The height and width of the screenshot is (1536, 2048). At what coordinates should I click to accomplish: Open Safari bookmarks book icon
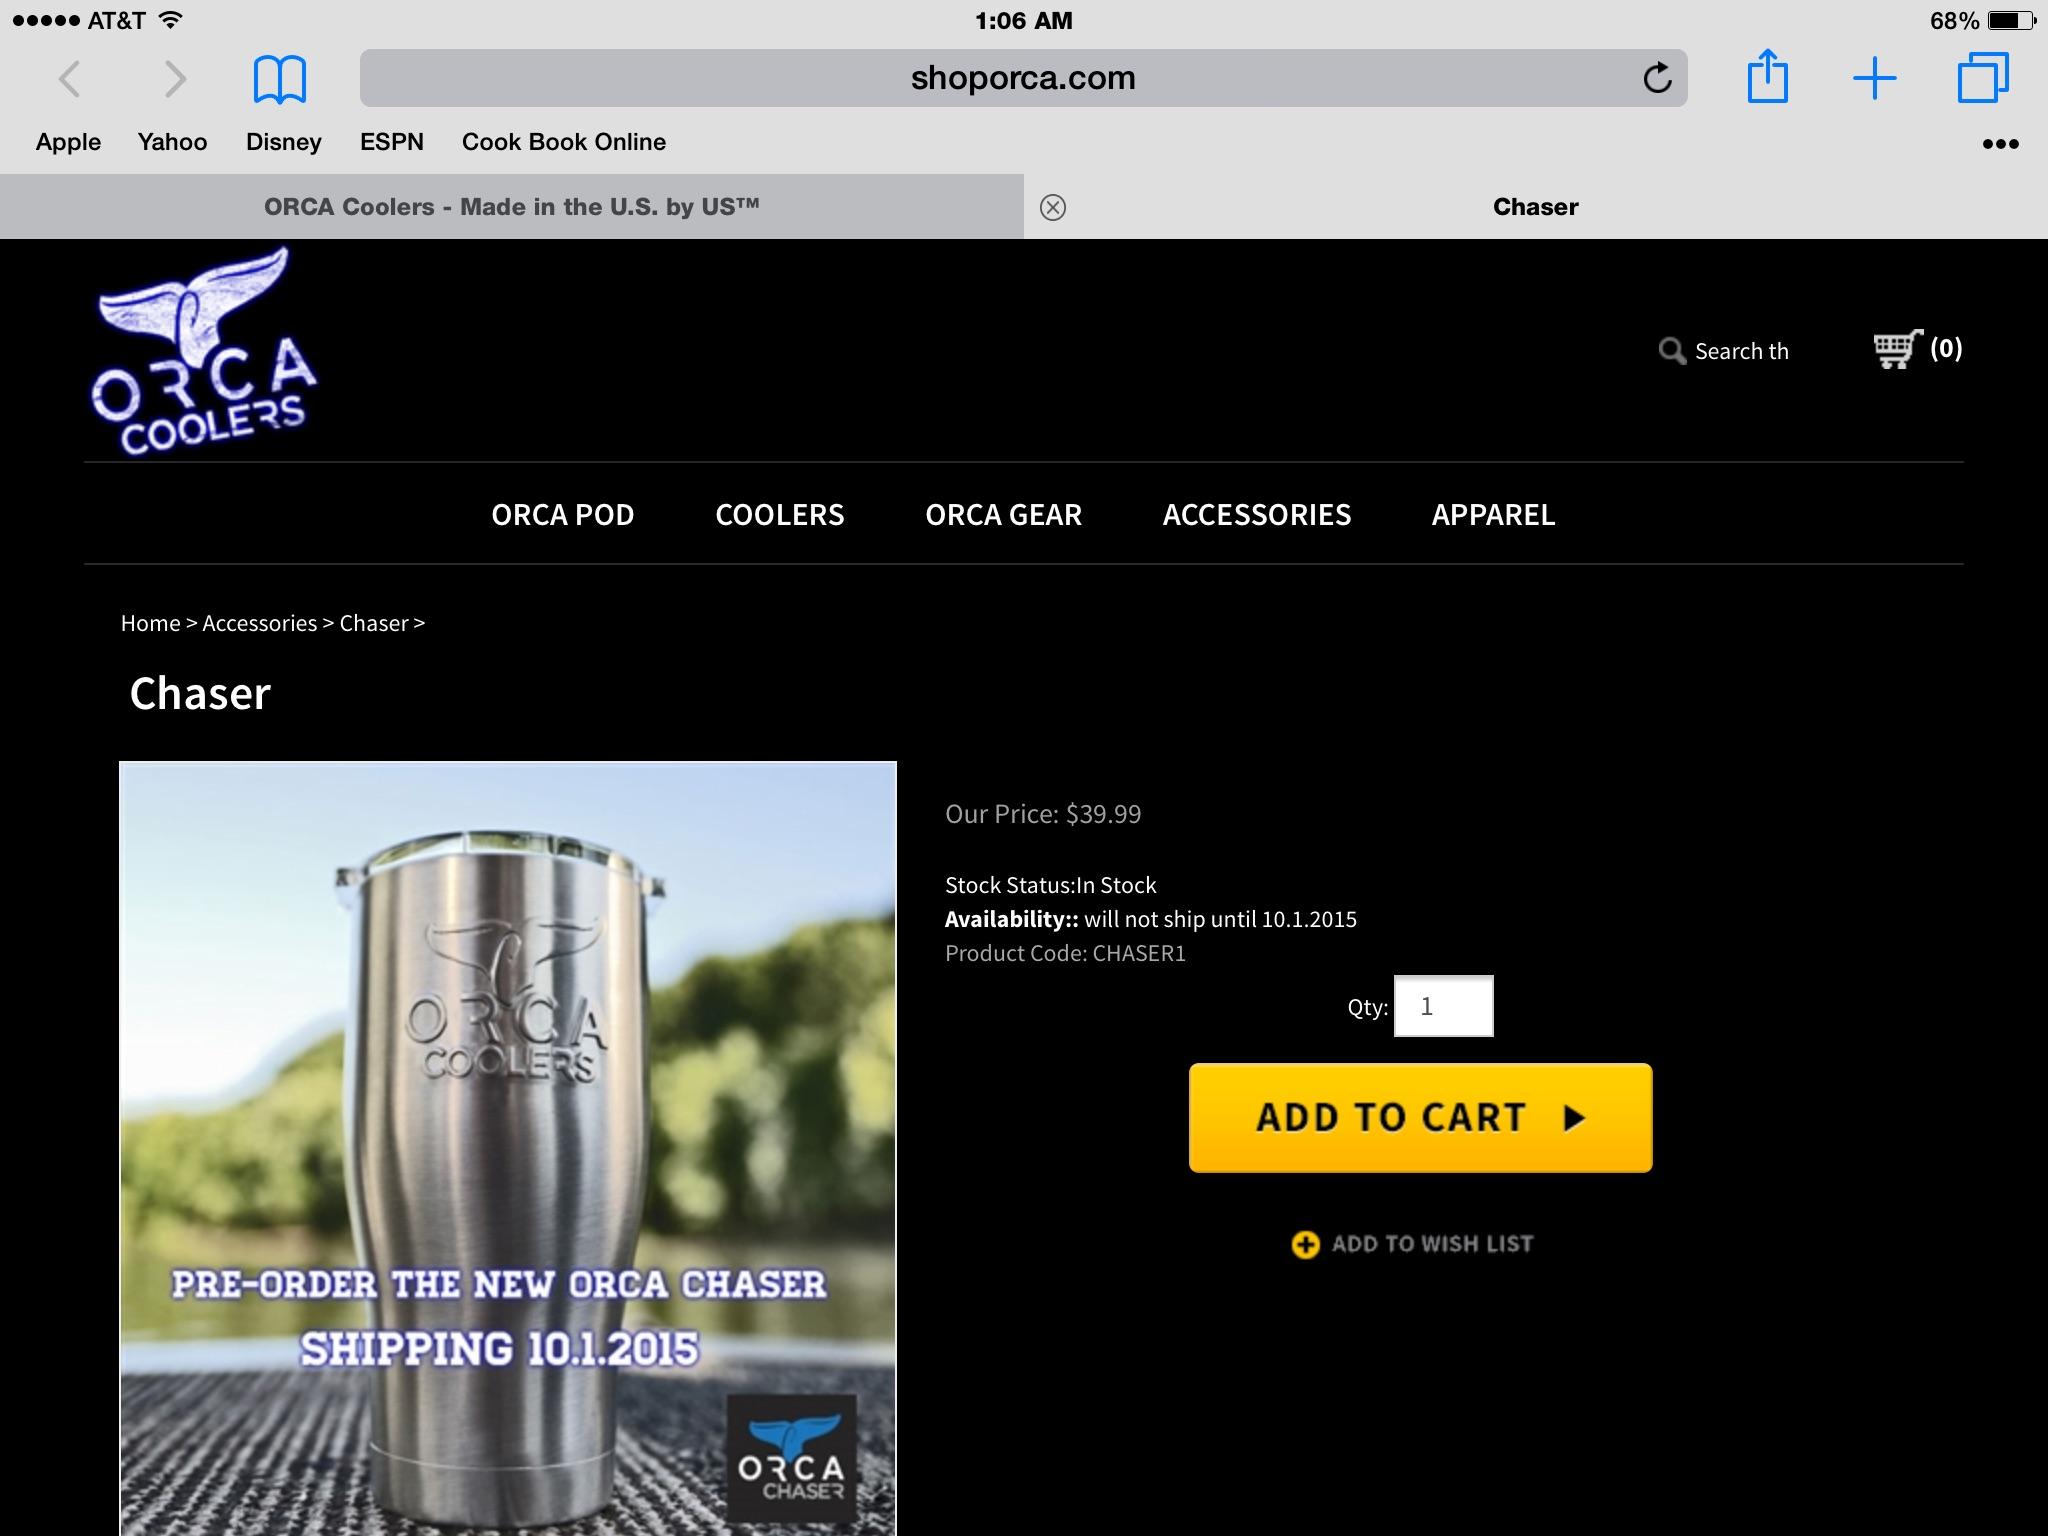tap(280, 79)
